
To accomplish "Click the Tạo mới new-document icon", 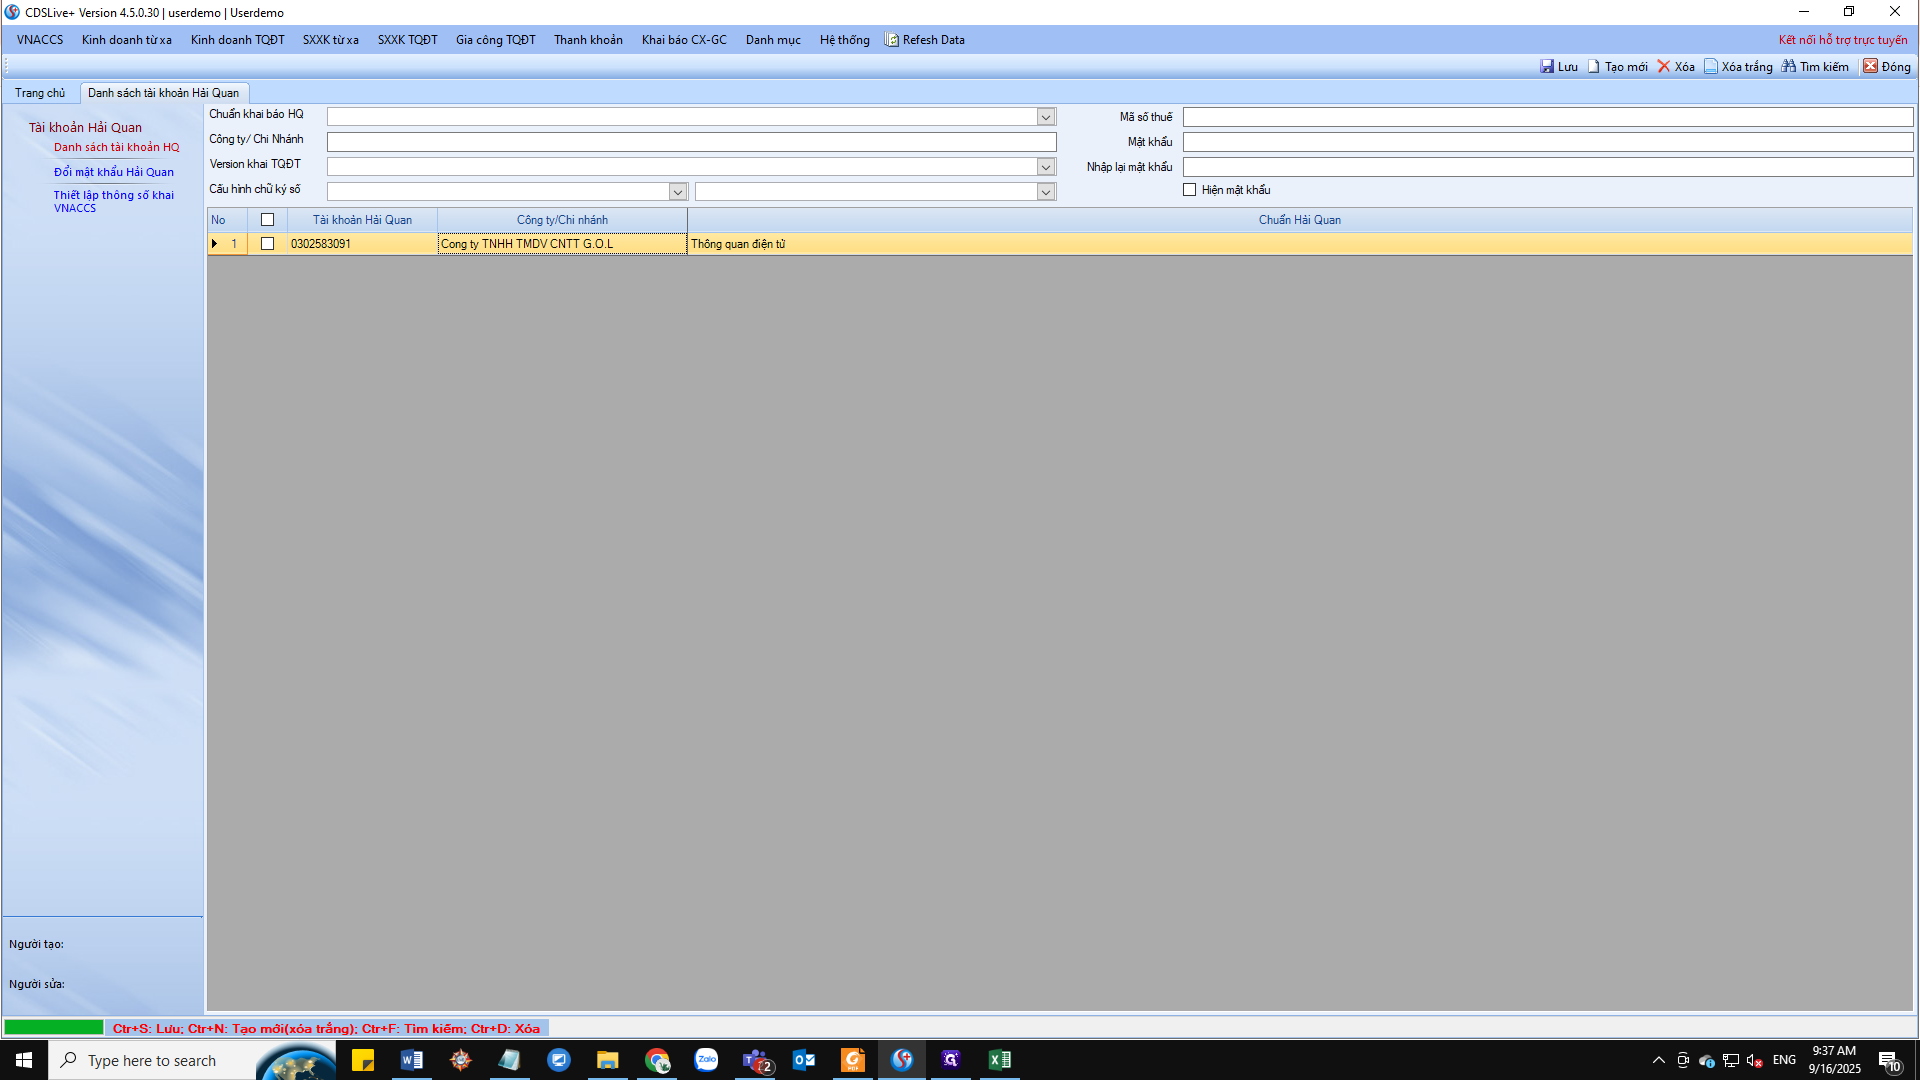I will click(x=1594, y=67).
